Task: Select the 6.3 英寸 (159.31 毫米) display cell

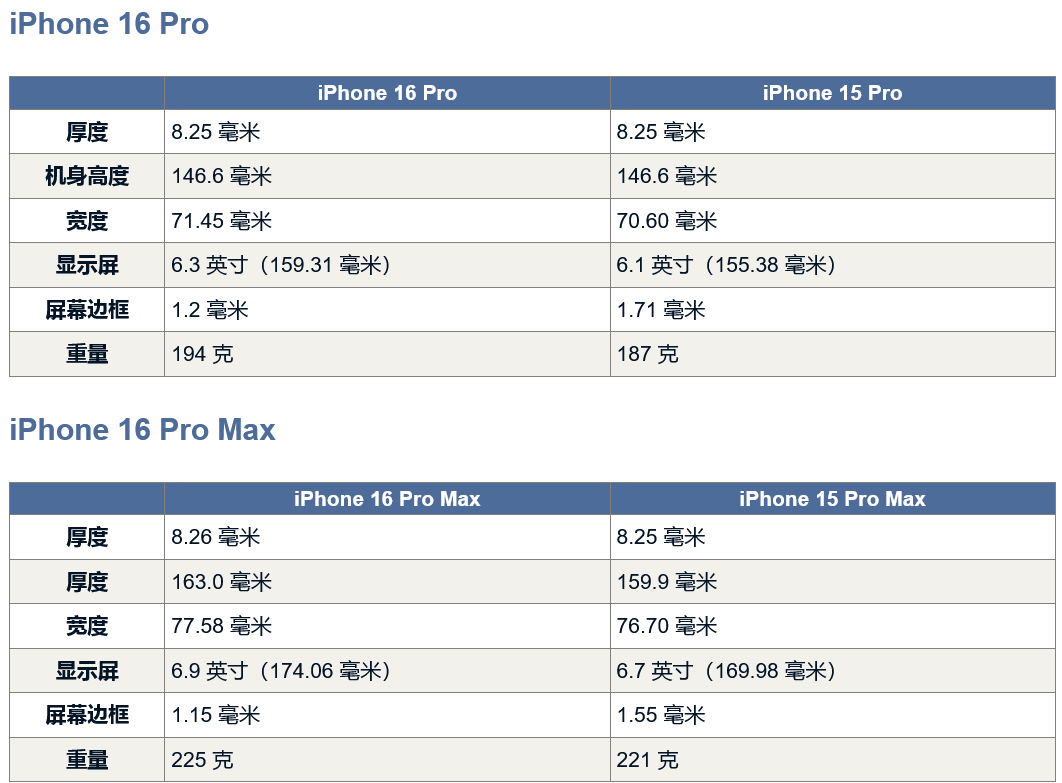Action: [387, 265]
